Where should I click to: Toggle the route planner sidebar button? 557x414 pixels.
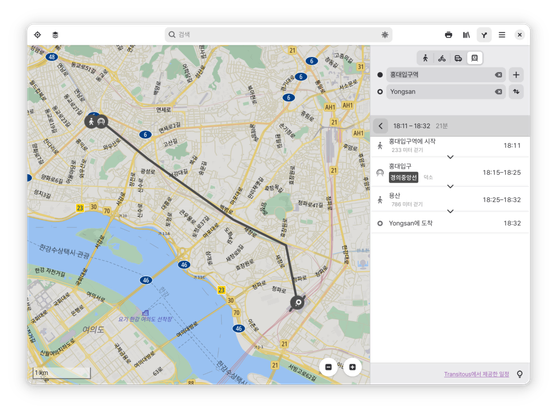coord(484,34)
